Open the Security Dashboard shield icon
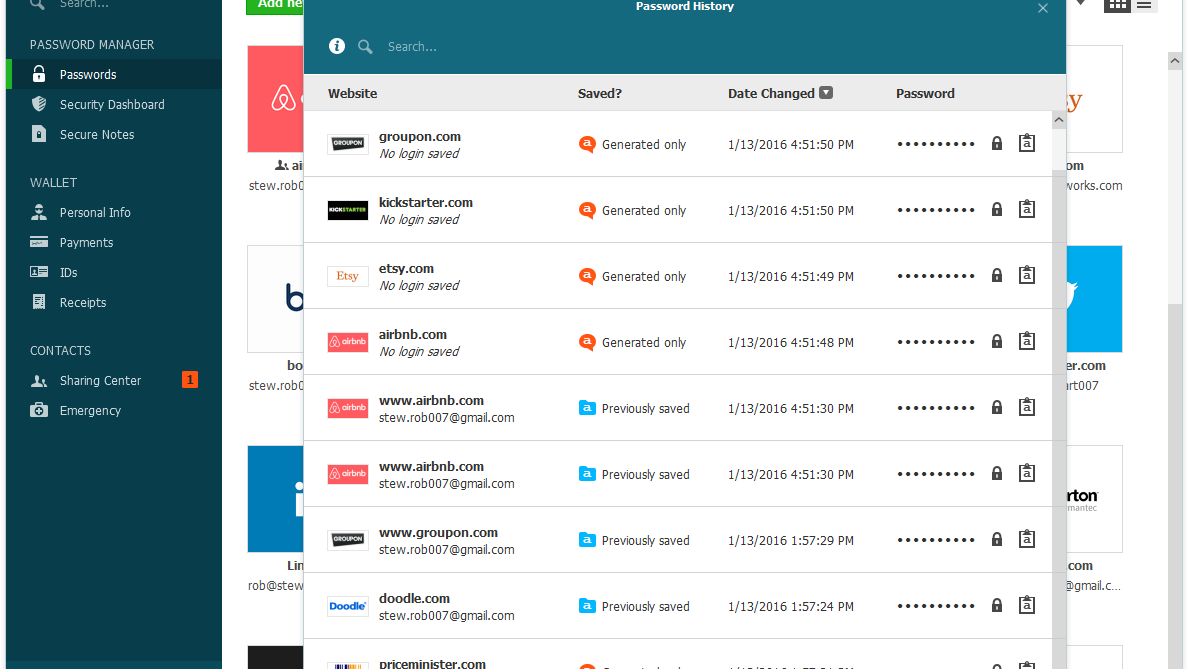This screenshot has width=1188, height=669. pyautogui.click(x=39, y=104)
